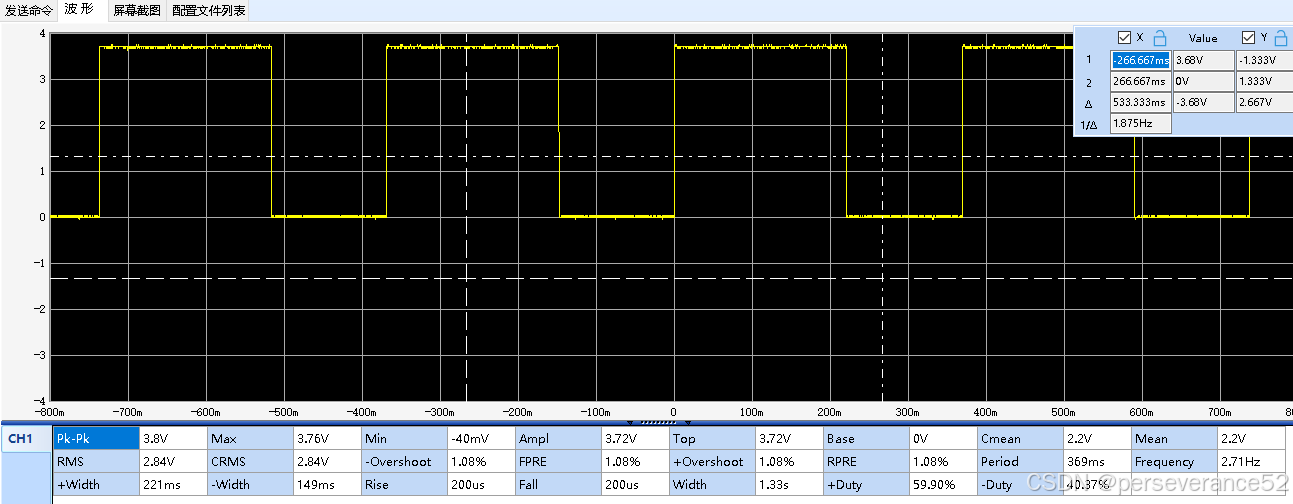Select the Mean measurement label
1293x504 pixels.
1174,438
